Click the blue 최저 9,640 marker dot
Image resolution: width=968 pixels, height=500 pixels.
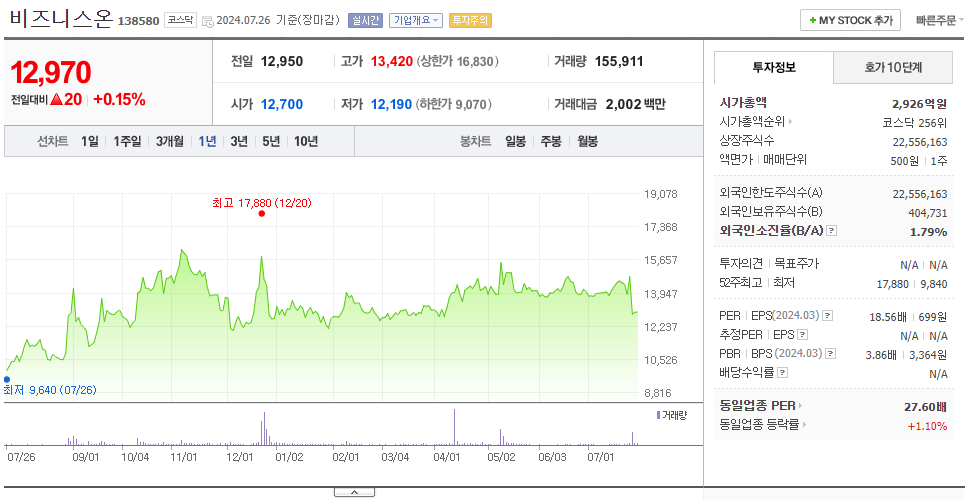[6, 380]
